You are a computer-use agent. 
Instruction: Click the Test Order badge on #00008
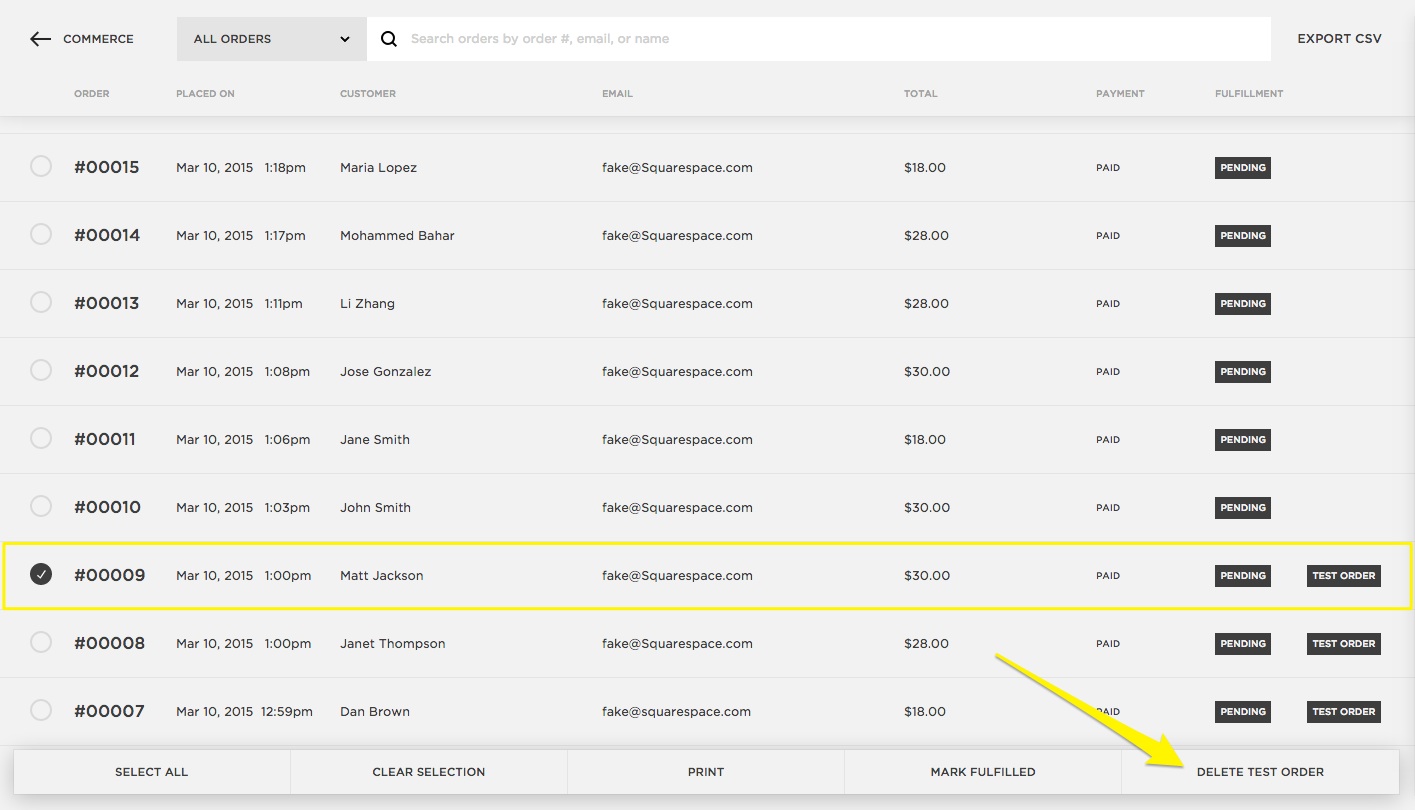point(1344,644)
